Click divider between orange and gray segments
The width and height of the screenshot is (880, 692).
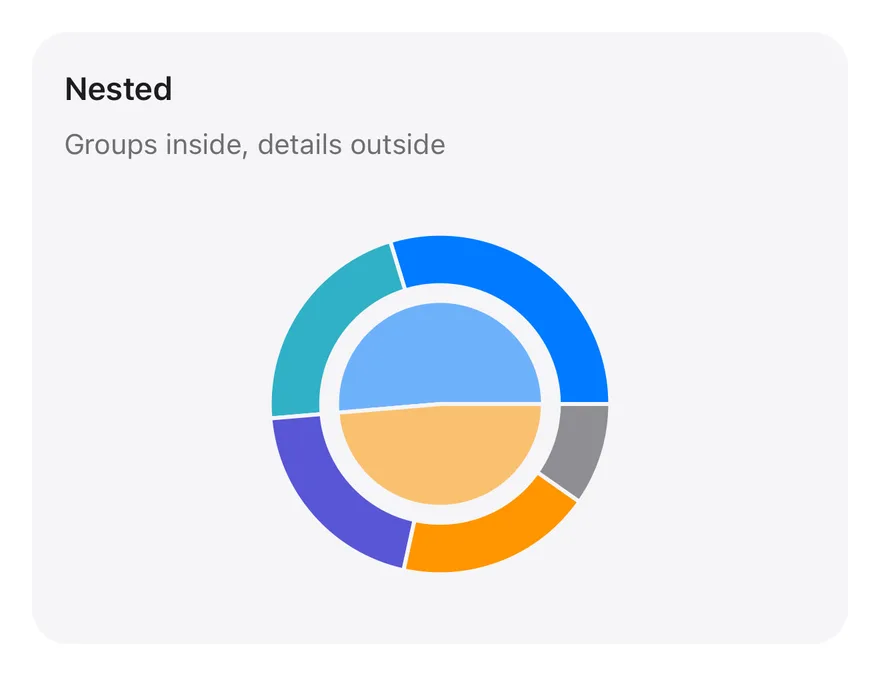(x=558, y=487)
